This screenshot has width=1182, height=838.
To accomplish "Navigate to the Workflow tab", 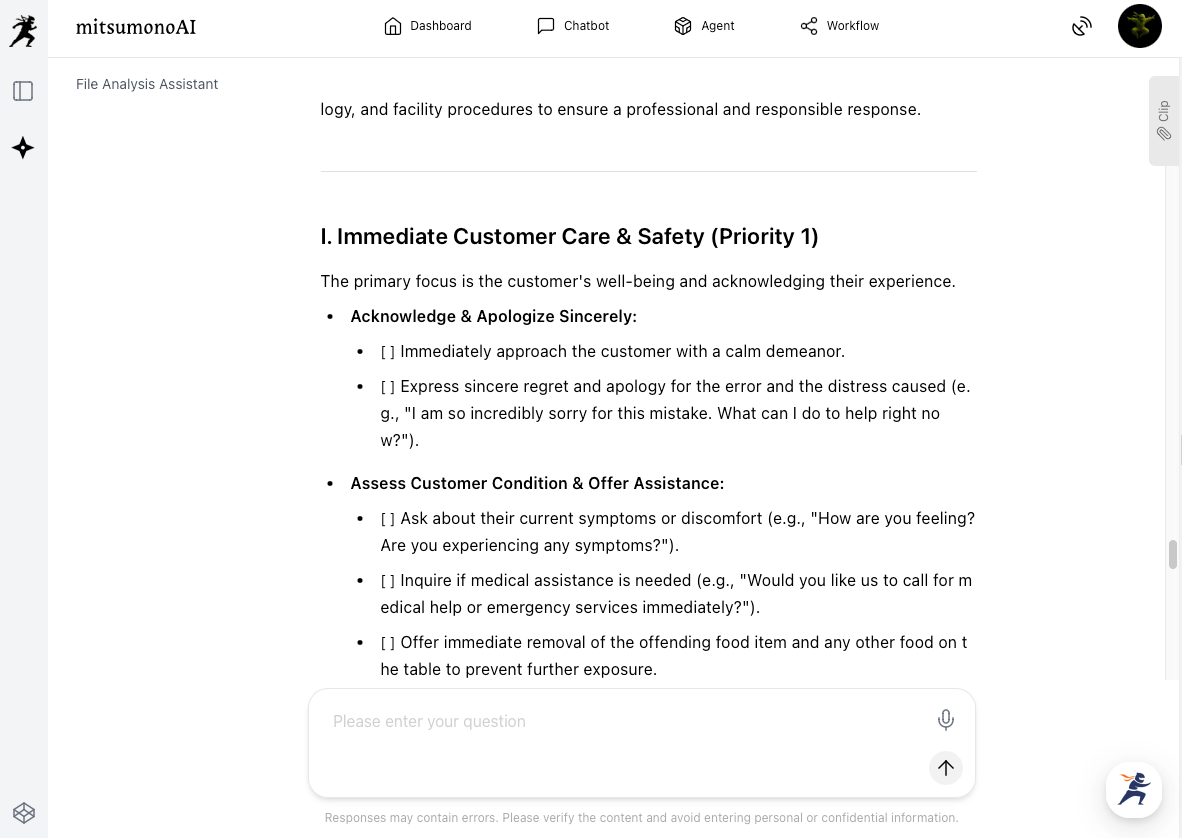I will pyautogui.click(x=839, y=26).
